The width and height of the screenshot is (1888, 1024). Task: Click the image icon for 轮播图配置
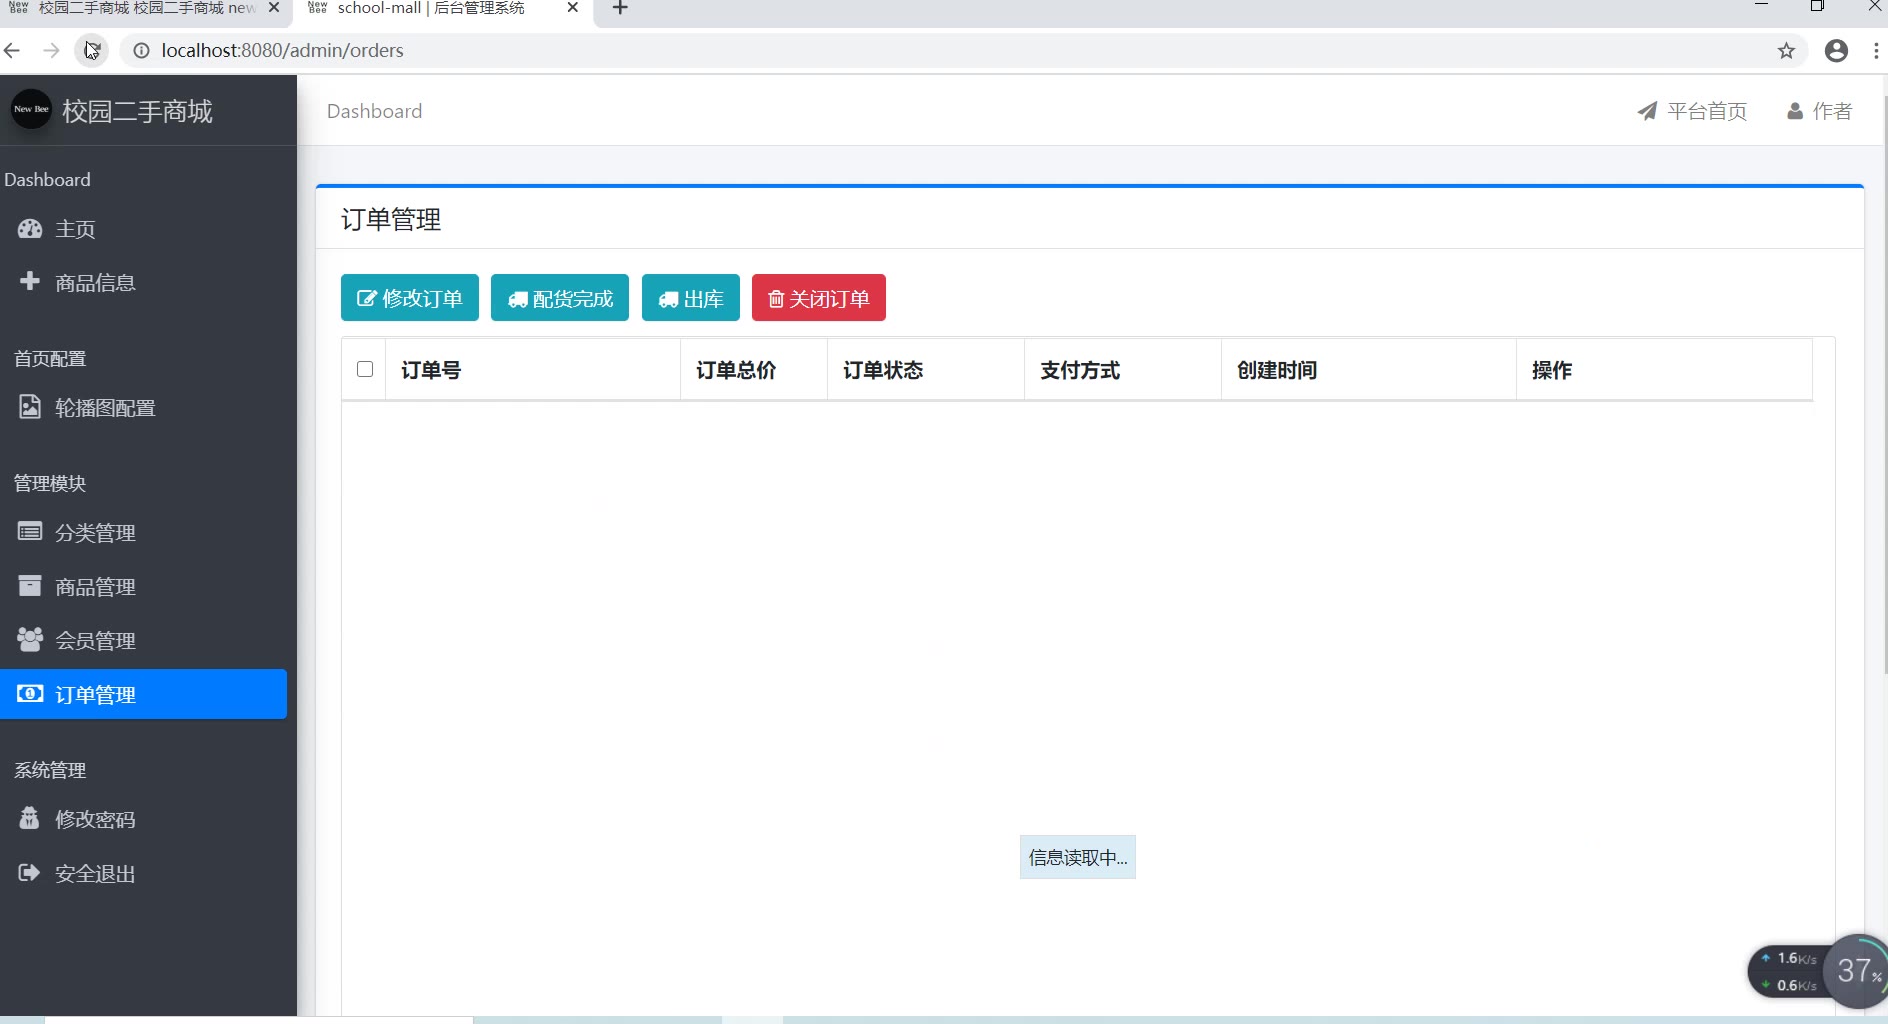30,407
